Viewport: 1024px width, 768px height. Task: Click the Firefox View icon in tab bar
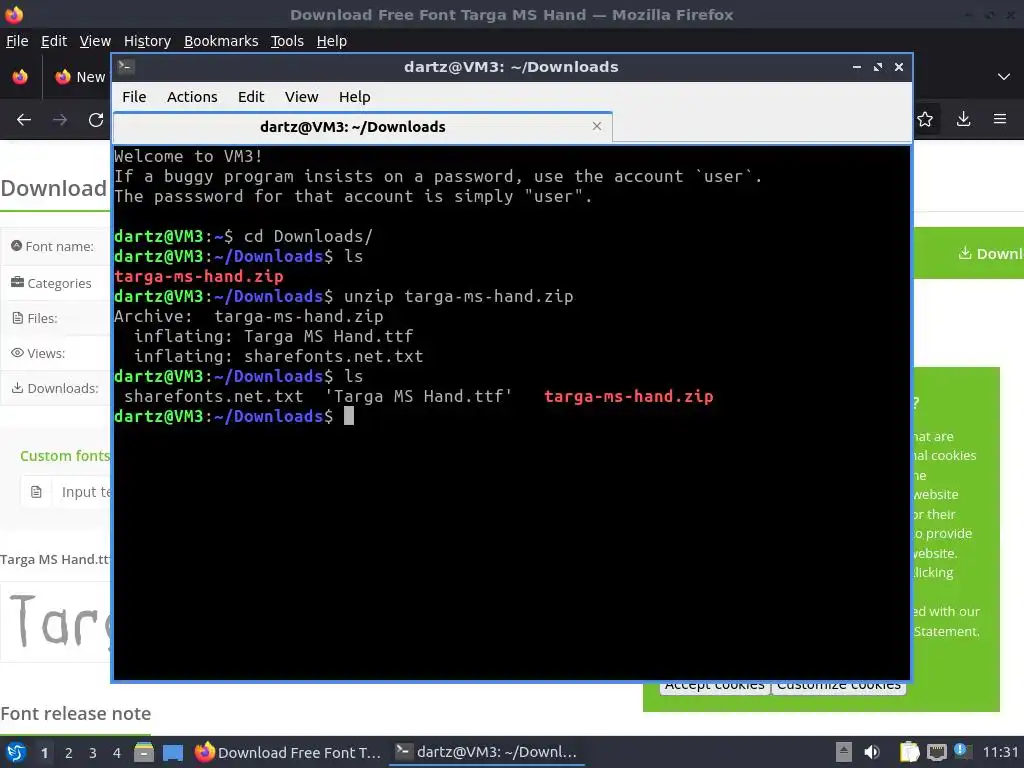tap(20, 77)
